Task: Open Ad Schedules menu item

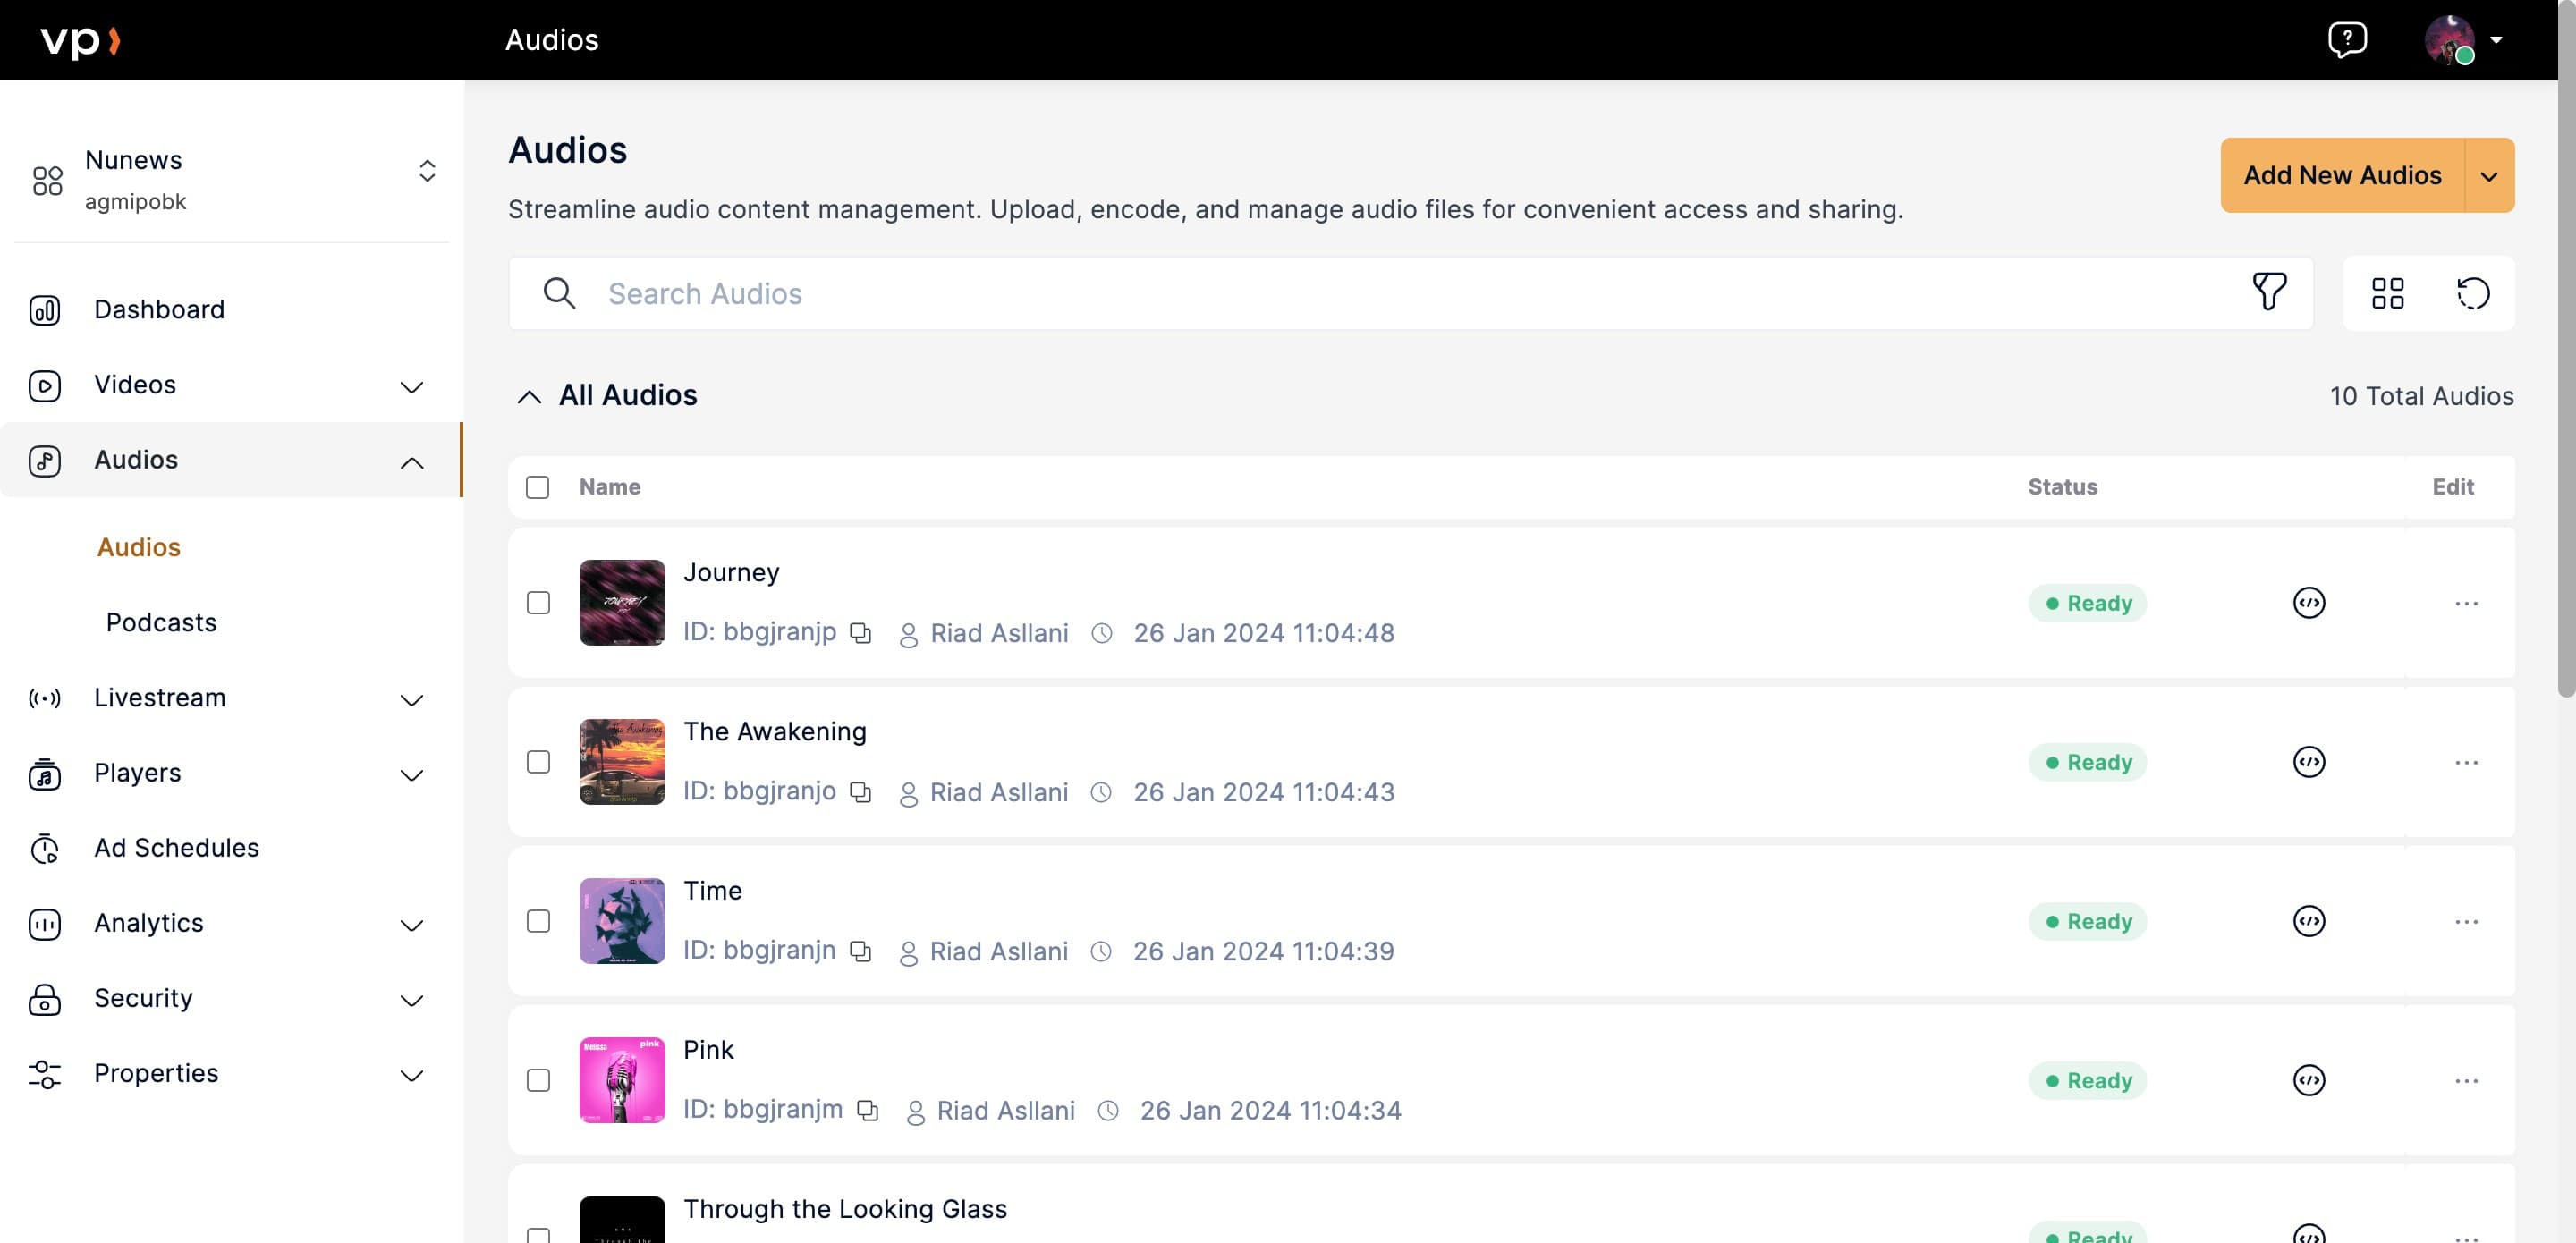Action: pos(177,848)
